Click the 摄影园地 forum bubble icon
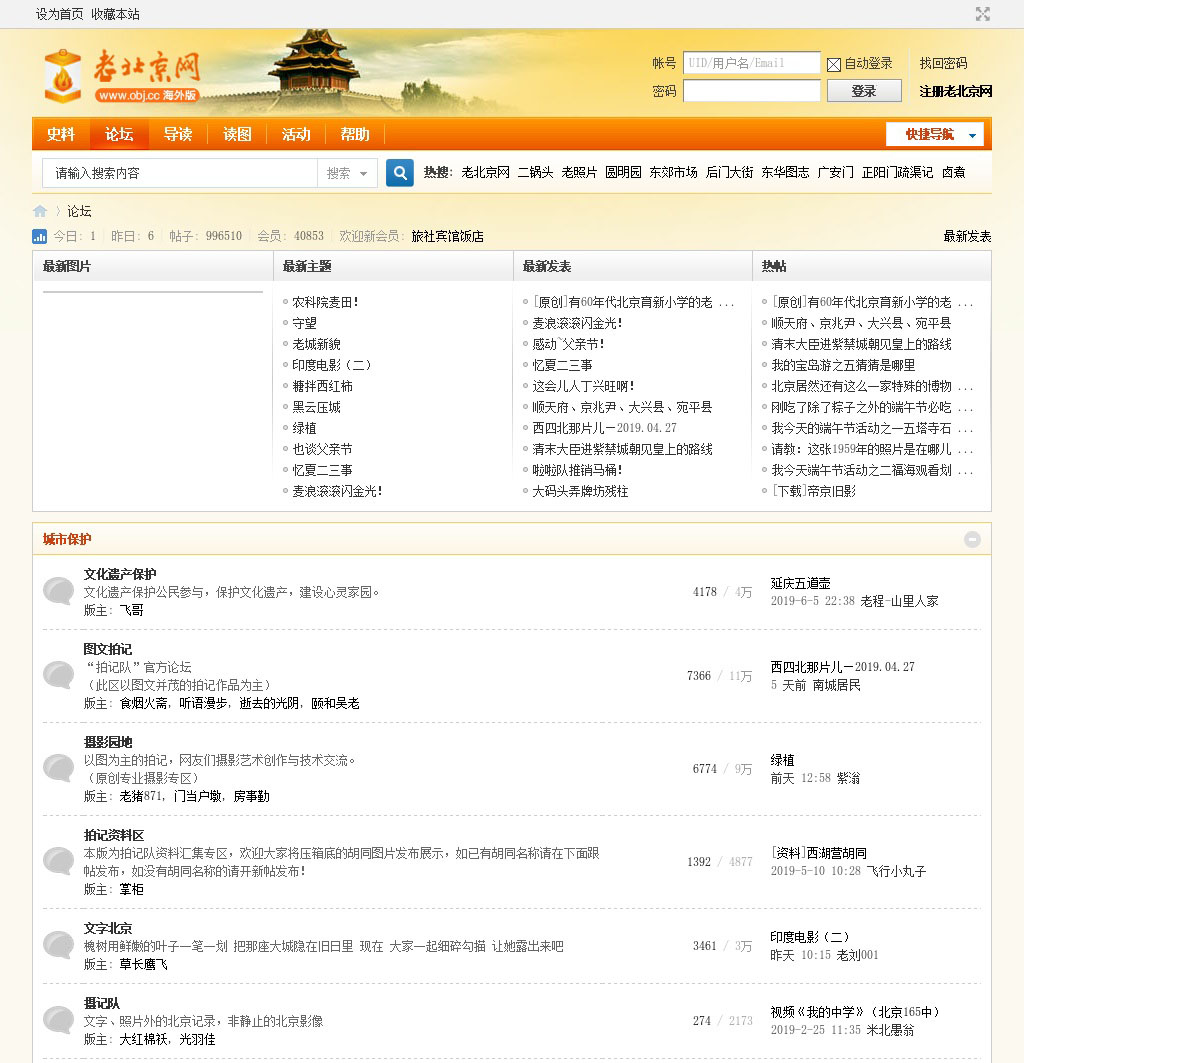 tap(59, 768)
